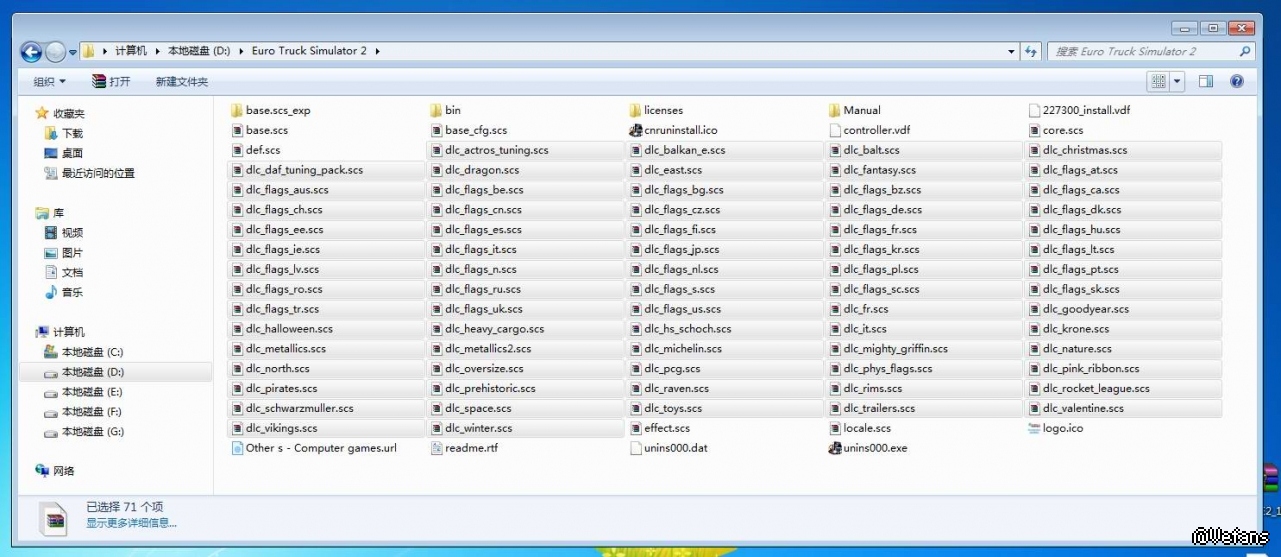Open the 组织 dropdown menu
The height and width of the screenshot is (557, 1281).
49,82
